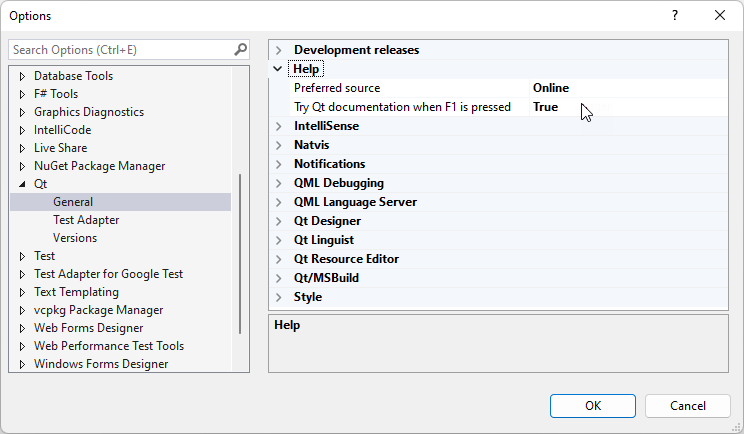Dismiss dialog with Cancel button
This screenshot has height=434, width=744.
click(x=688, y=406)
